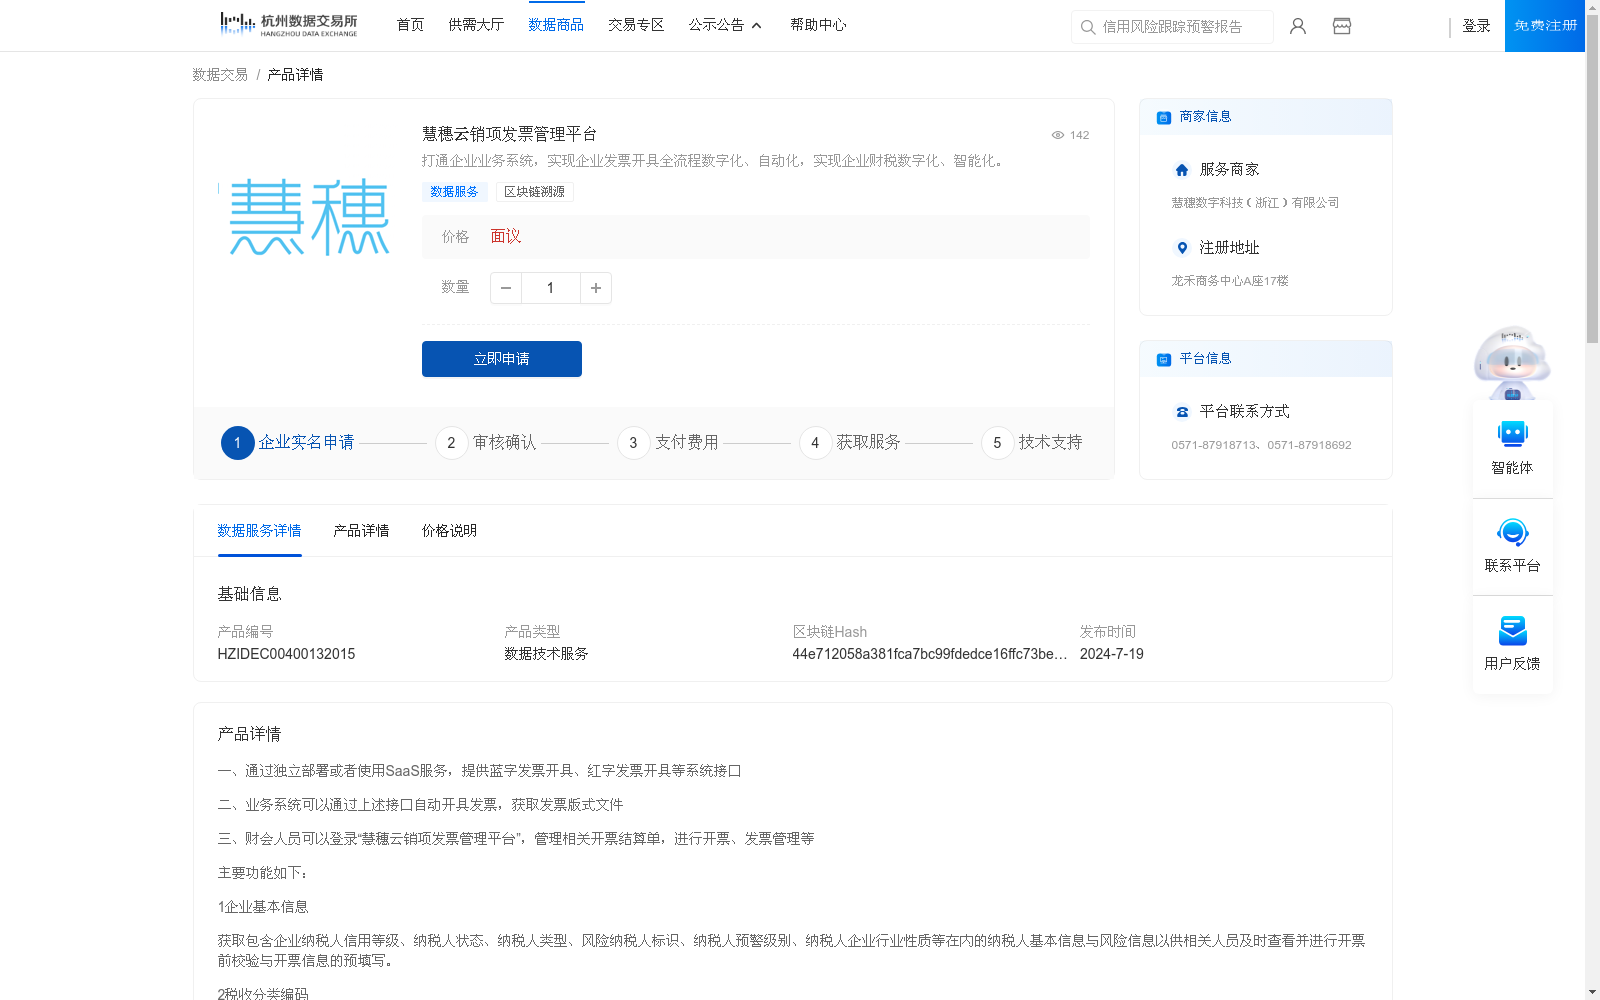Click the publish date 2024-7-19
The height and width of the screenshot is (1000, 1600).
(x=1111, y=654)
